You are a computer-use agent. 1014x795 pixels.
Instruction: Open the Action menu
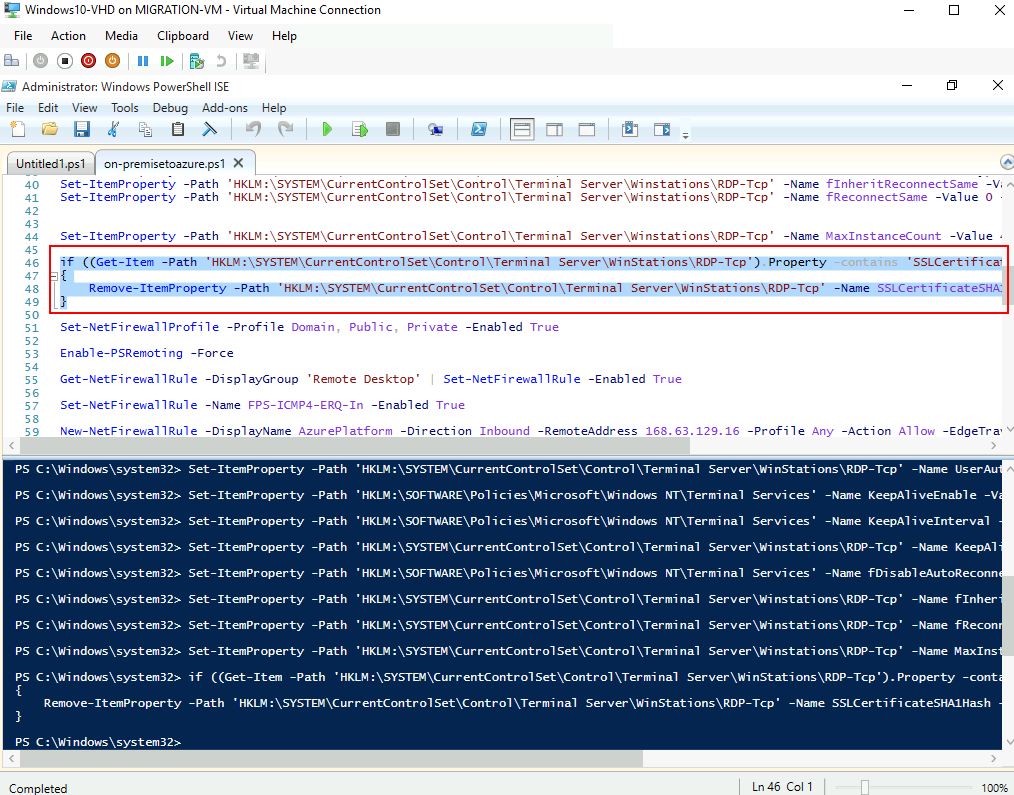[x=68, y=36]
